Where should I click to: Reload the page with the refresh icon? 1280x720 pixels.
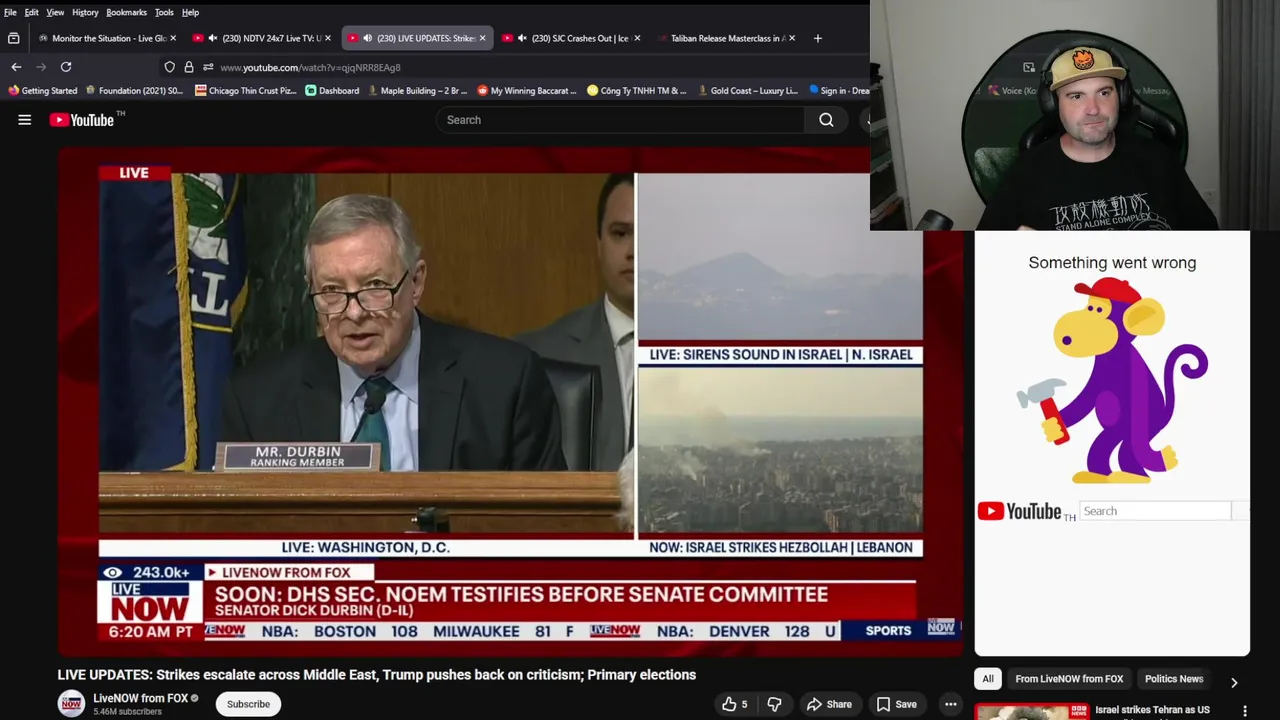point(66,67)
